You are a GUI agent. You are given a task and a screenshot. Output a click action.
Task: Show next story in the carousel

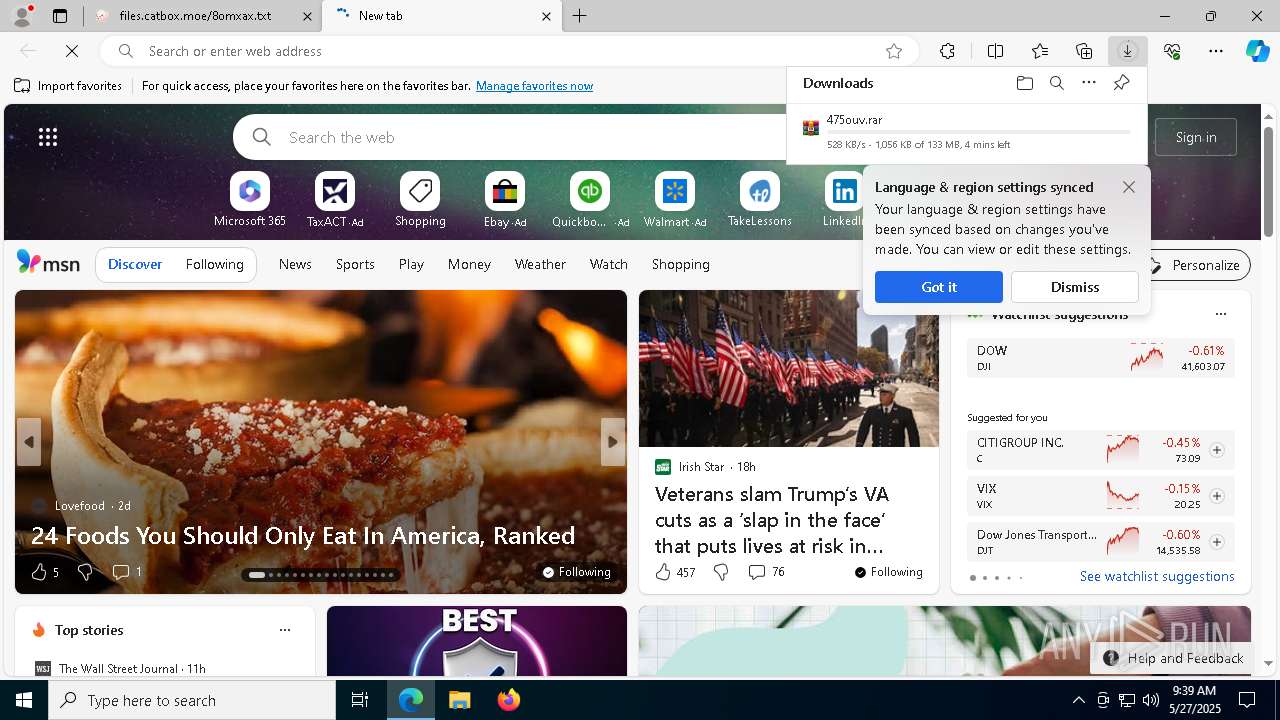[613, 442]
